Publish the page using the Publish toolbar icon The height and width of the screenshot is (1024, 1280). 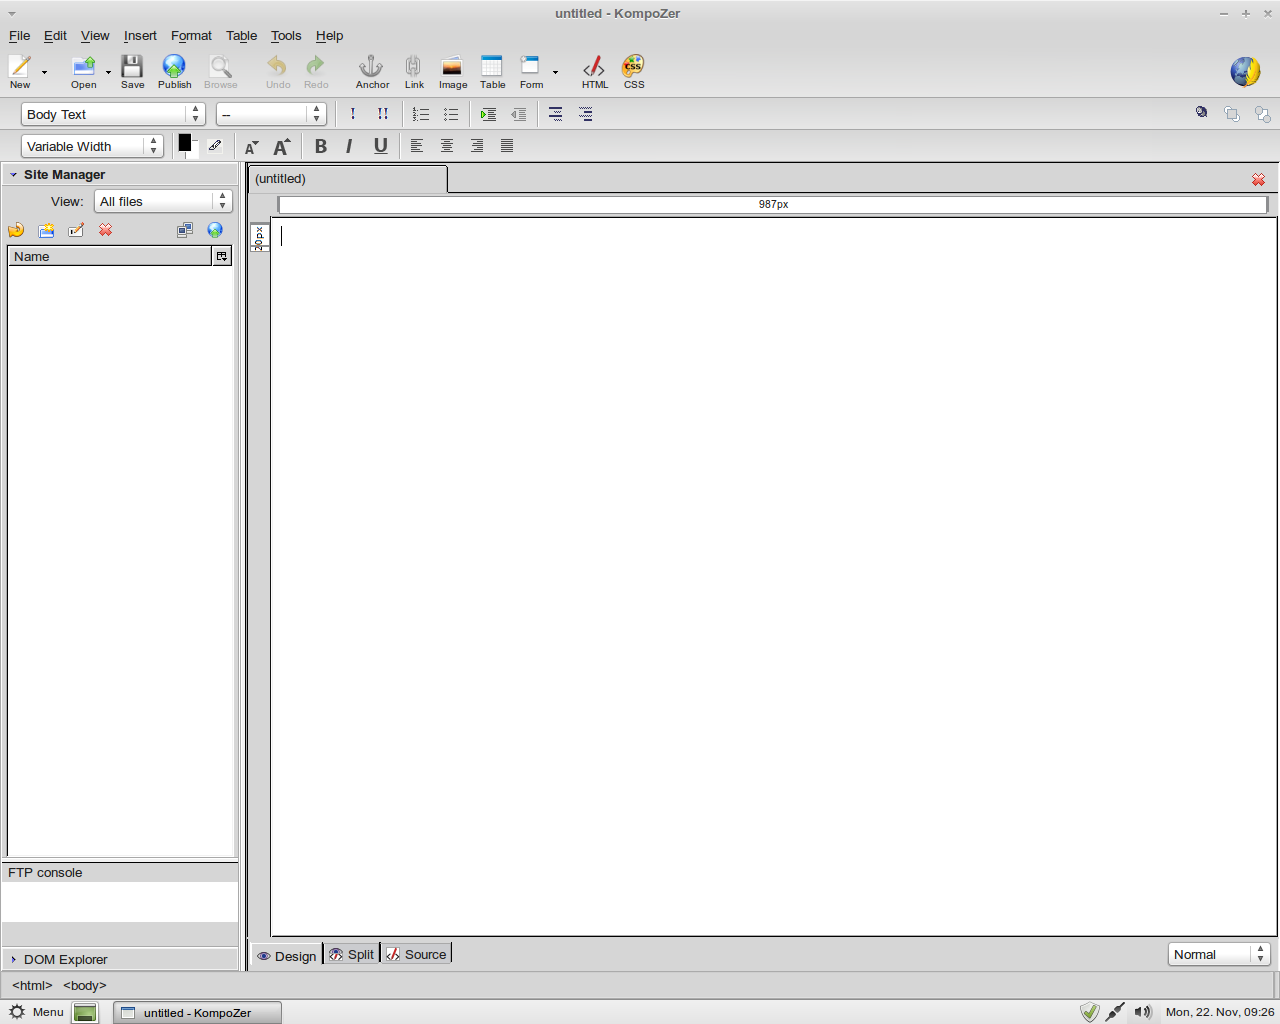(174, 71)
